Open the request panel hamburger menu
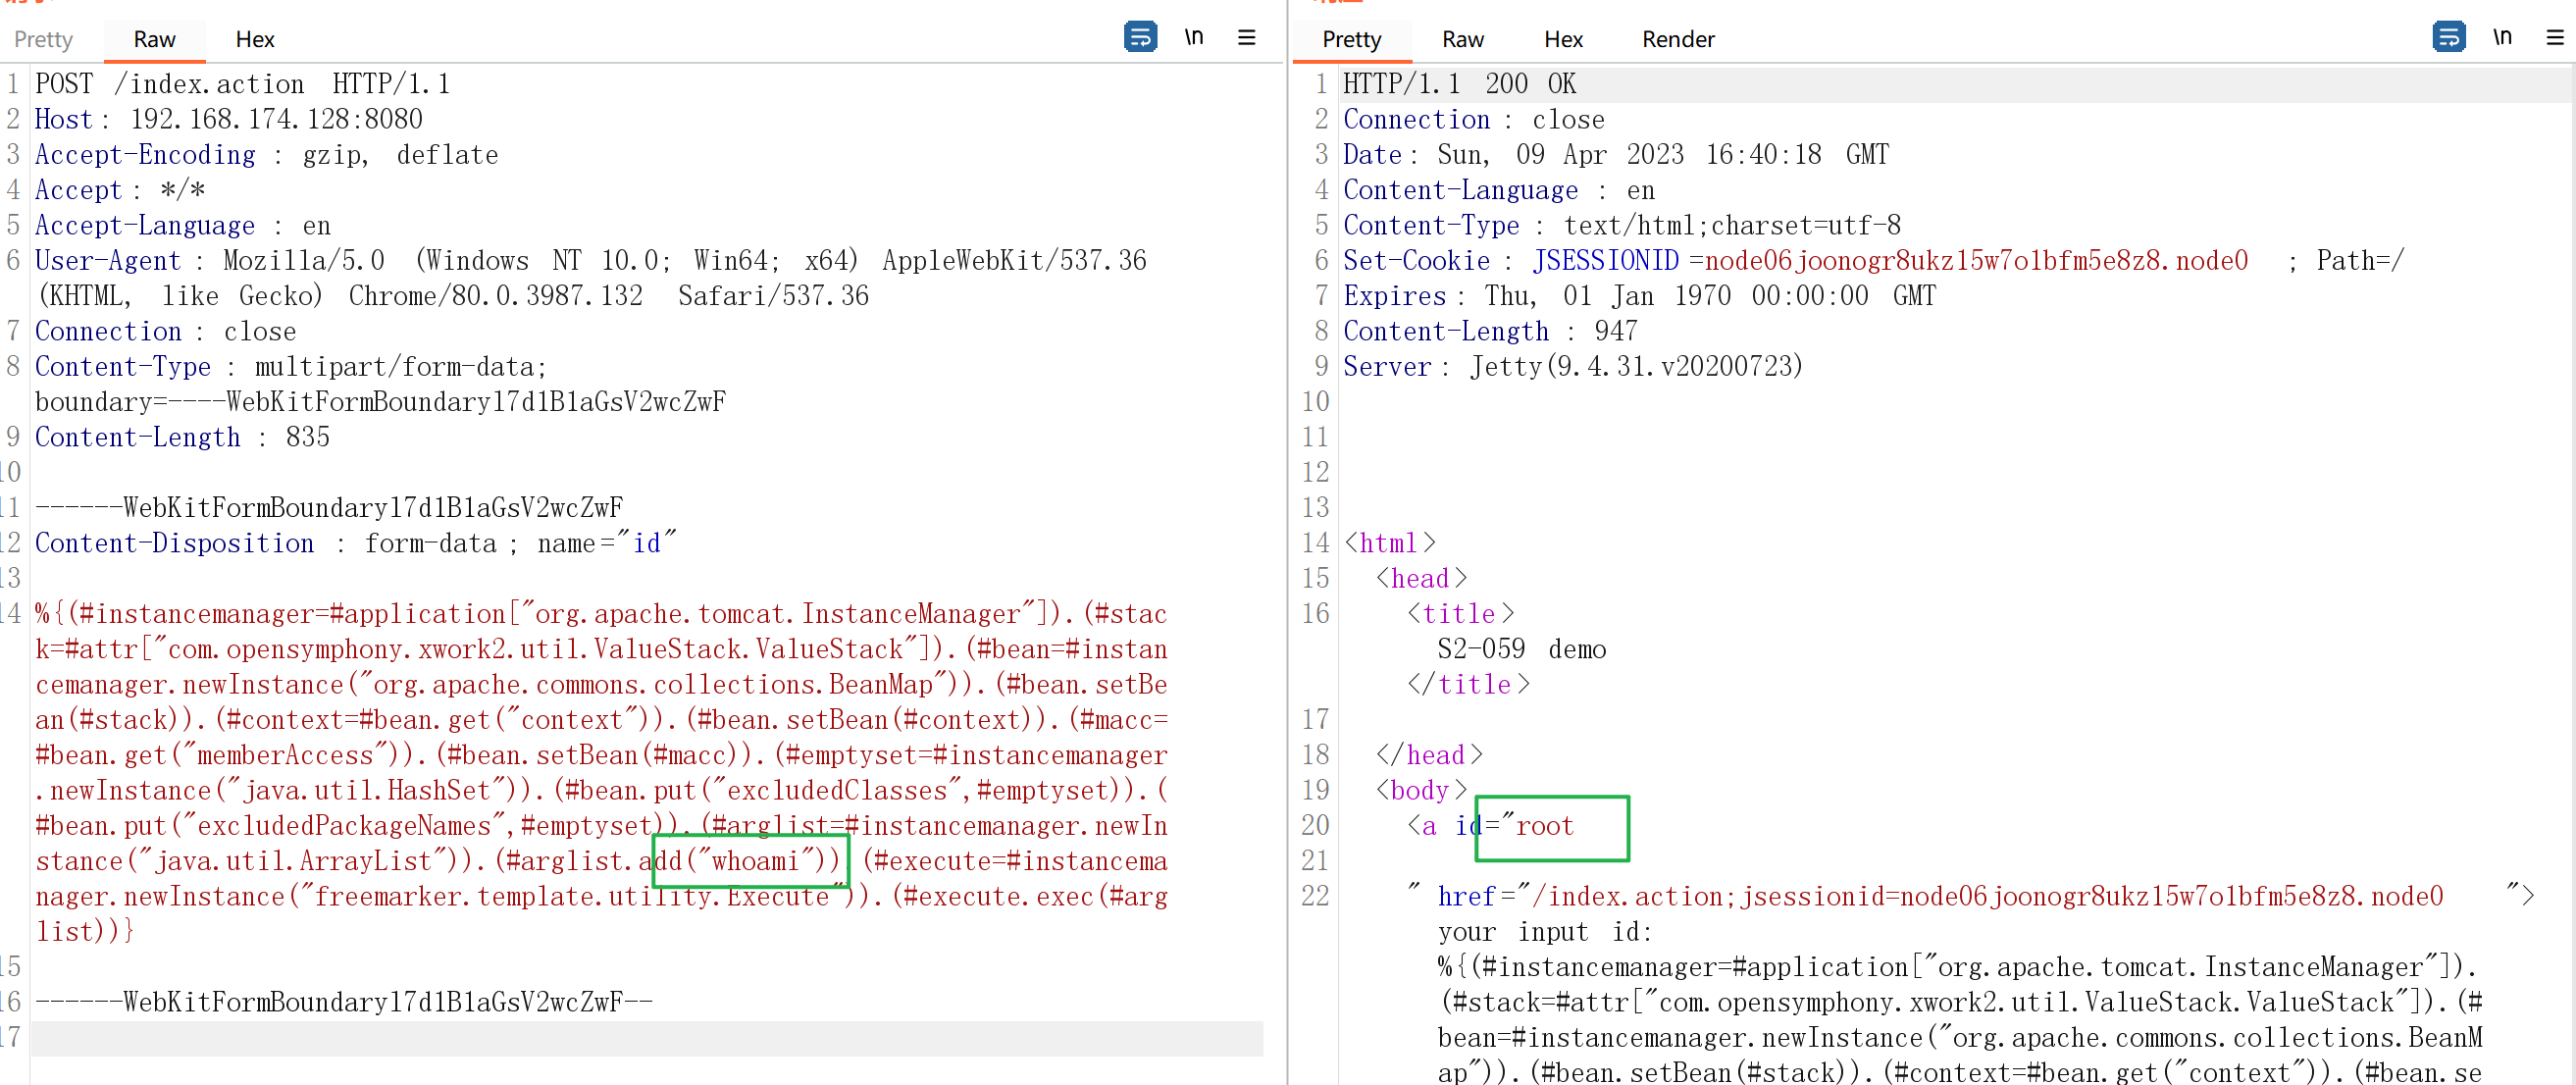 click(x=1246, y=37)
